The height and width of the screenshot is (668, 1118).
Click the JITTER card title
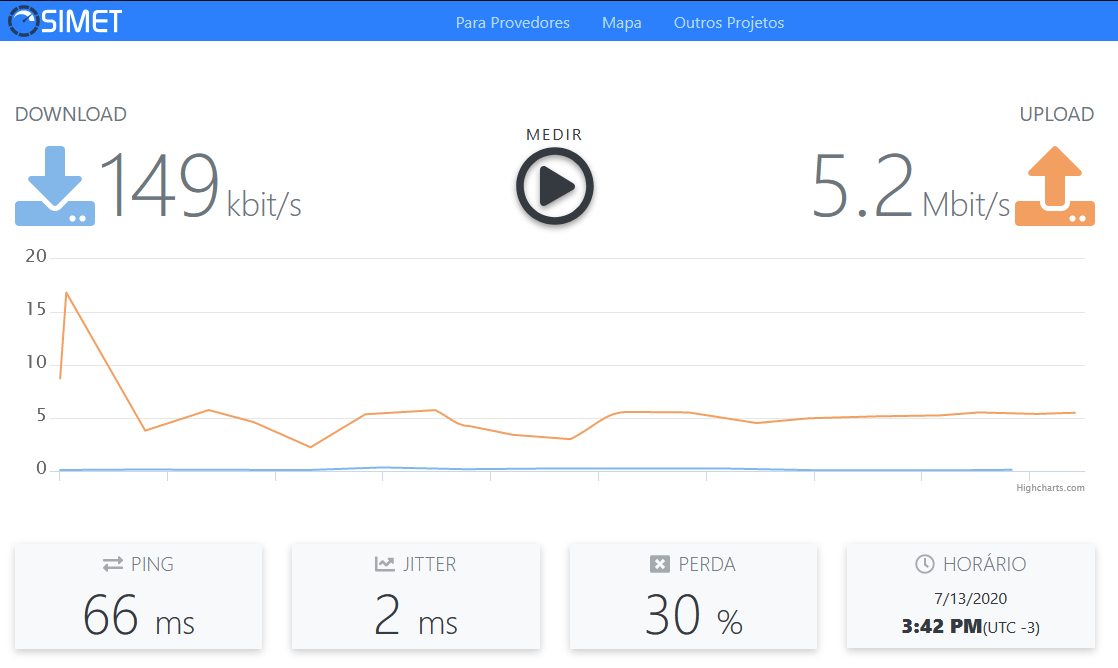click(x=429, y=564)
